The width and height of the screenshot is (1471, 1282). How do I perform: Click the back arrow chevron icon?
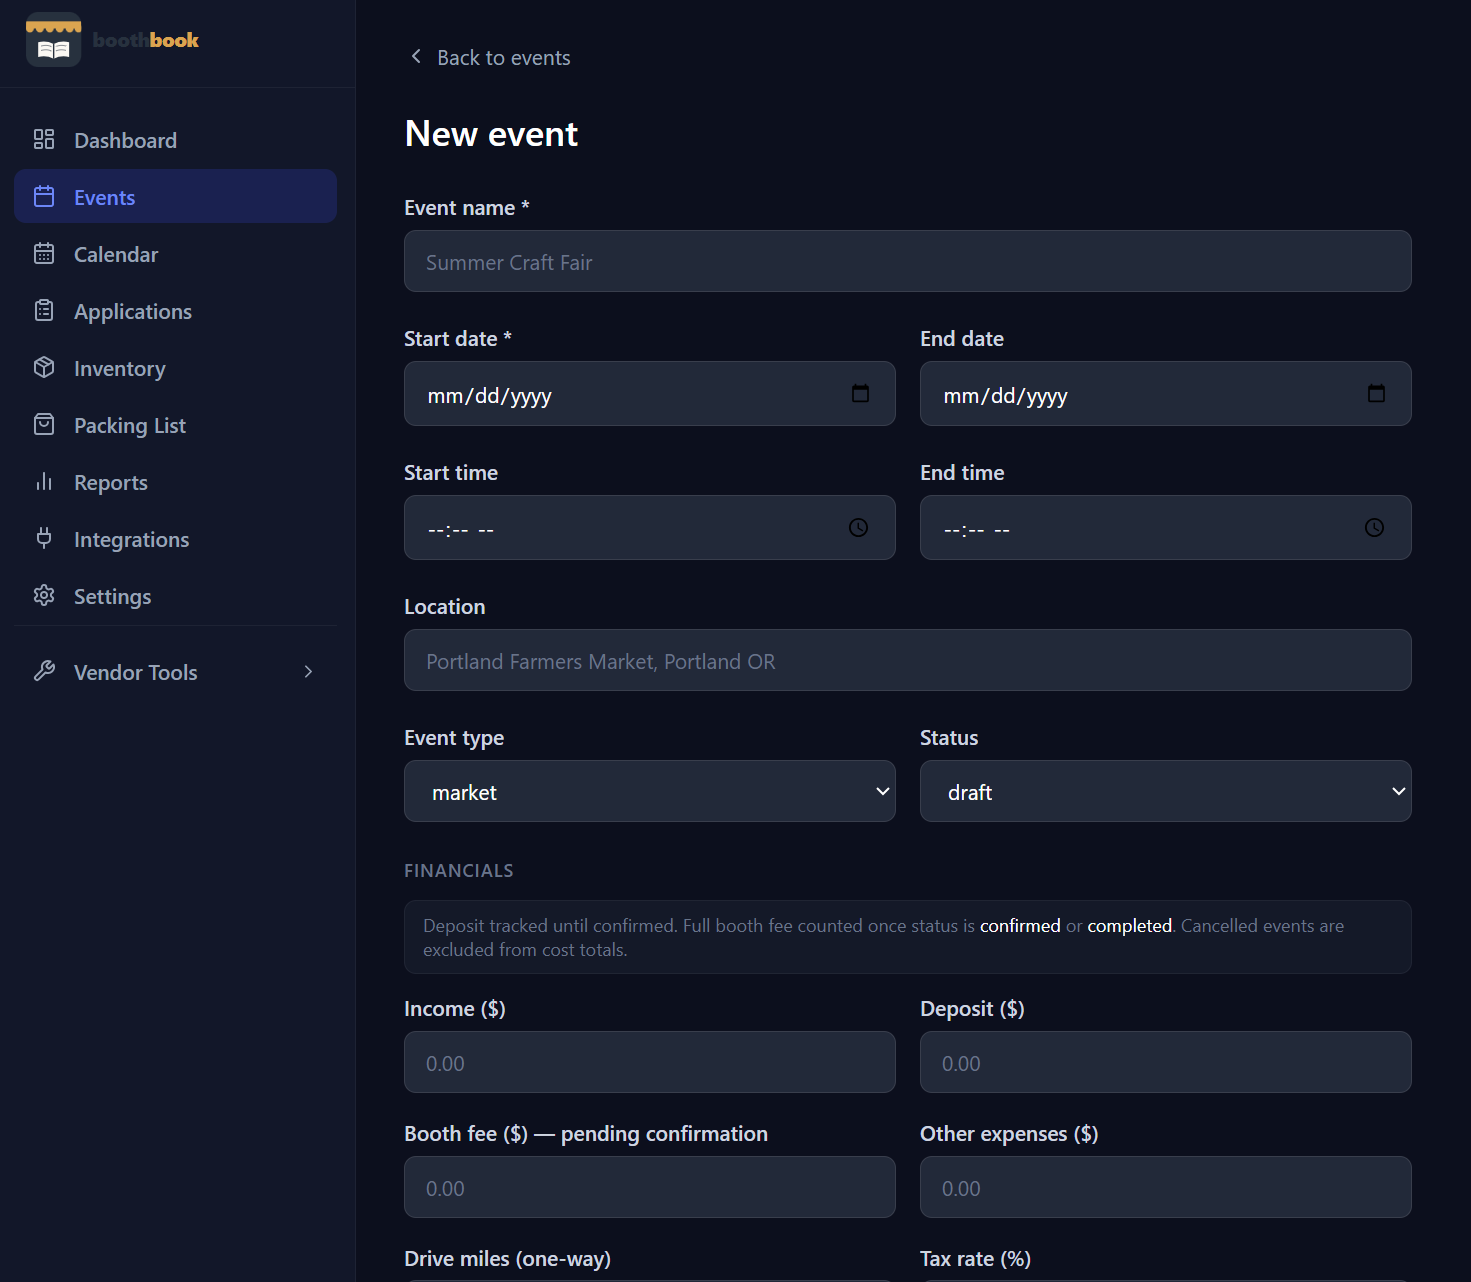point(416,57)
